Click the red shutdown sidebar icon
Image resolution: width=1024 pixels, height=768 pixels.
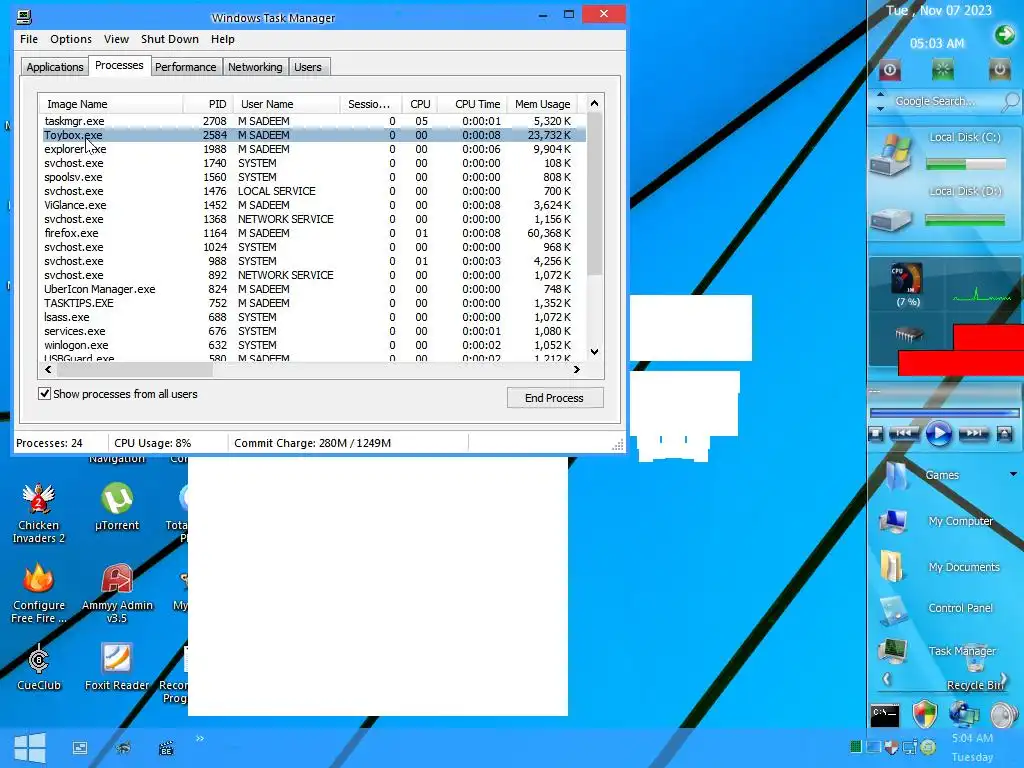(889, 69)
